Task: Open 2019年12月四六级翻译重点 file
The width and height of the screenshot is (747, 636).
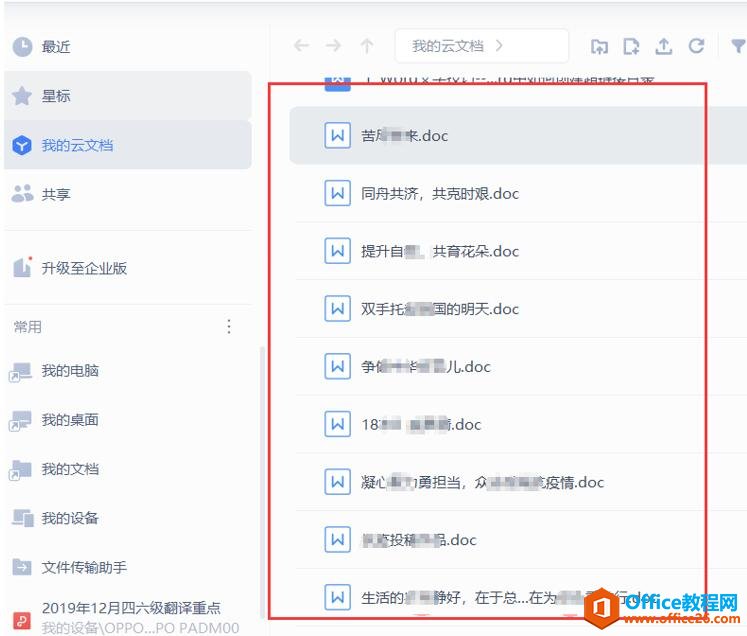Action: pyautogui.click(x=128, y=617)
